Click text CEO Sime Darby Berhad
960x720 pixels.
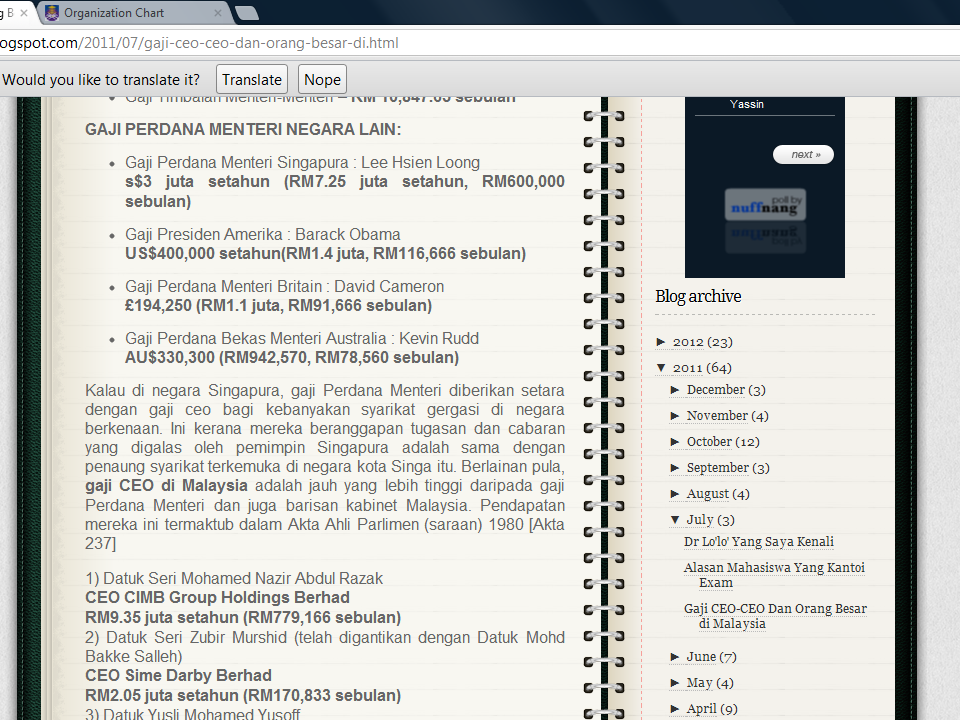click(x=178, y=675)
